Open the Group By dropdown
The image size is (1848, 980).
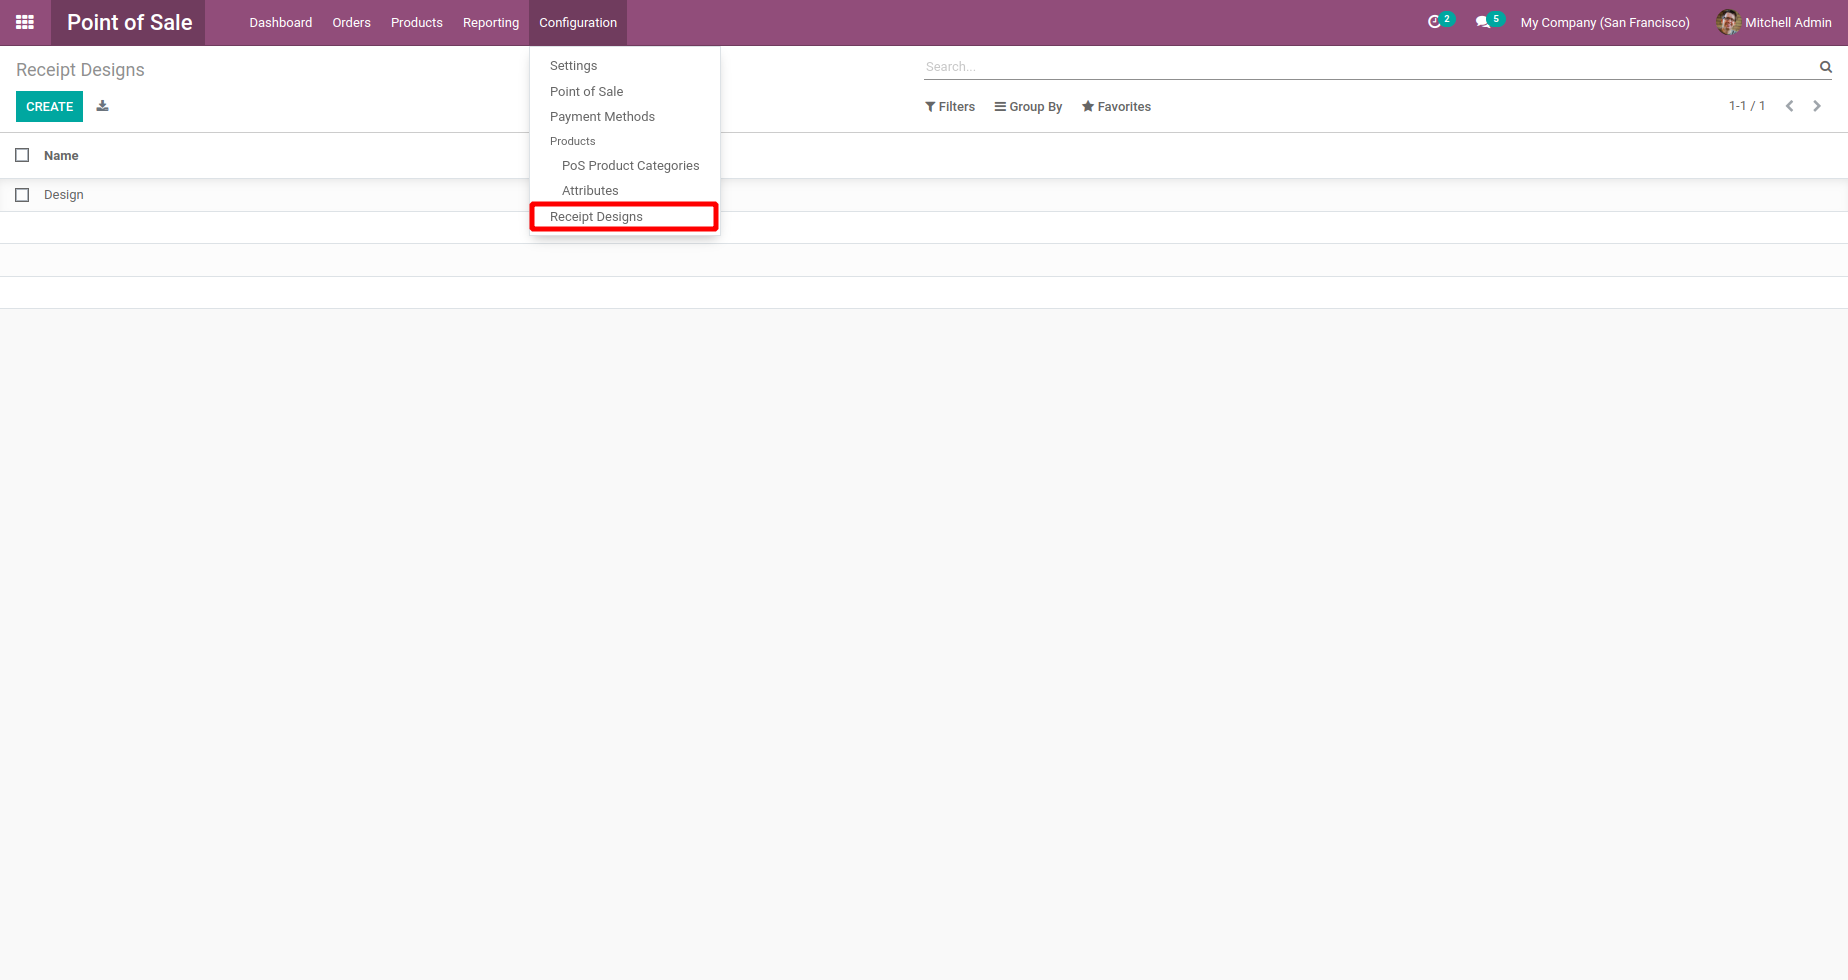(1028, 107)
